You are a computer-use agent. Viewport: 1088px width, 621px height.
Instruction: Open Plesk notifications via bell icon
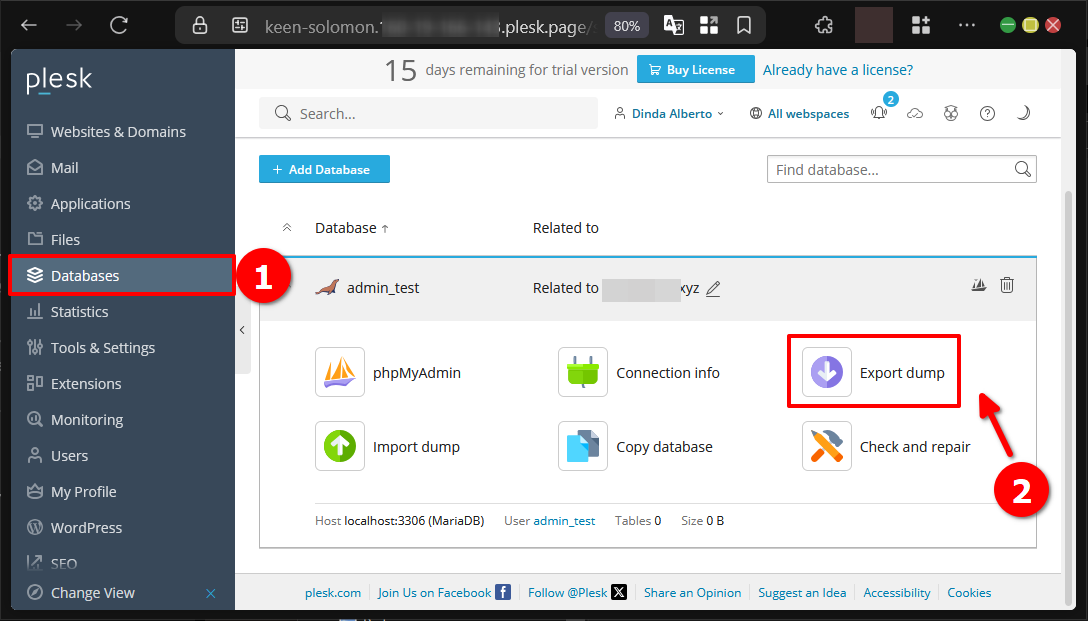878,113
